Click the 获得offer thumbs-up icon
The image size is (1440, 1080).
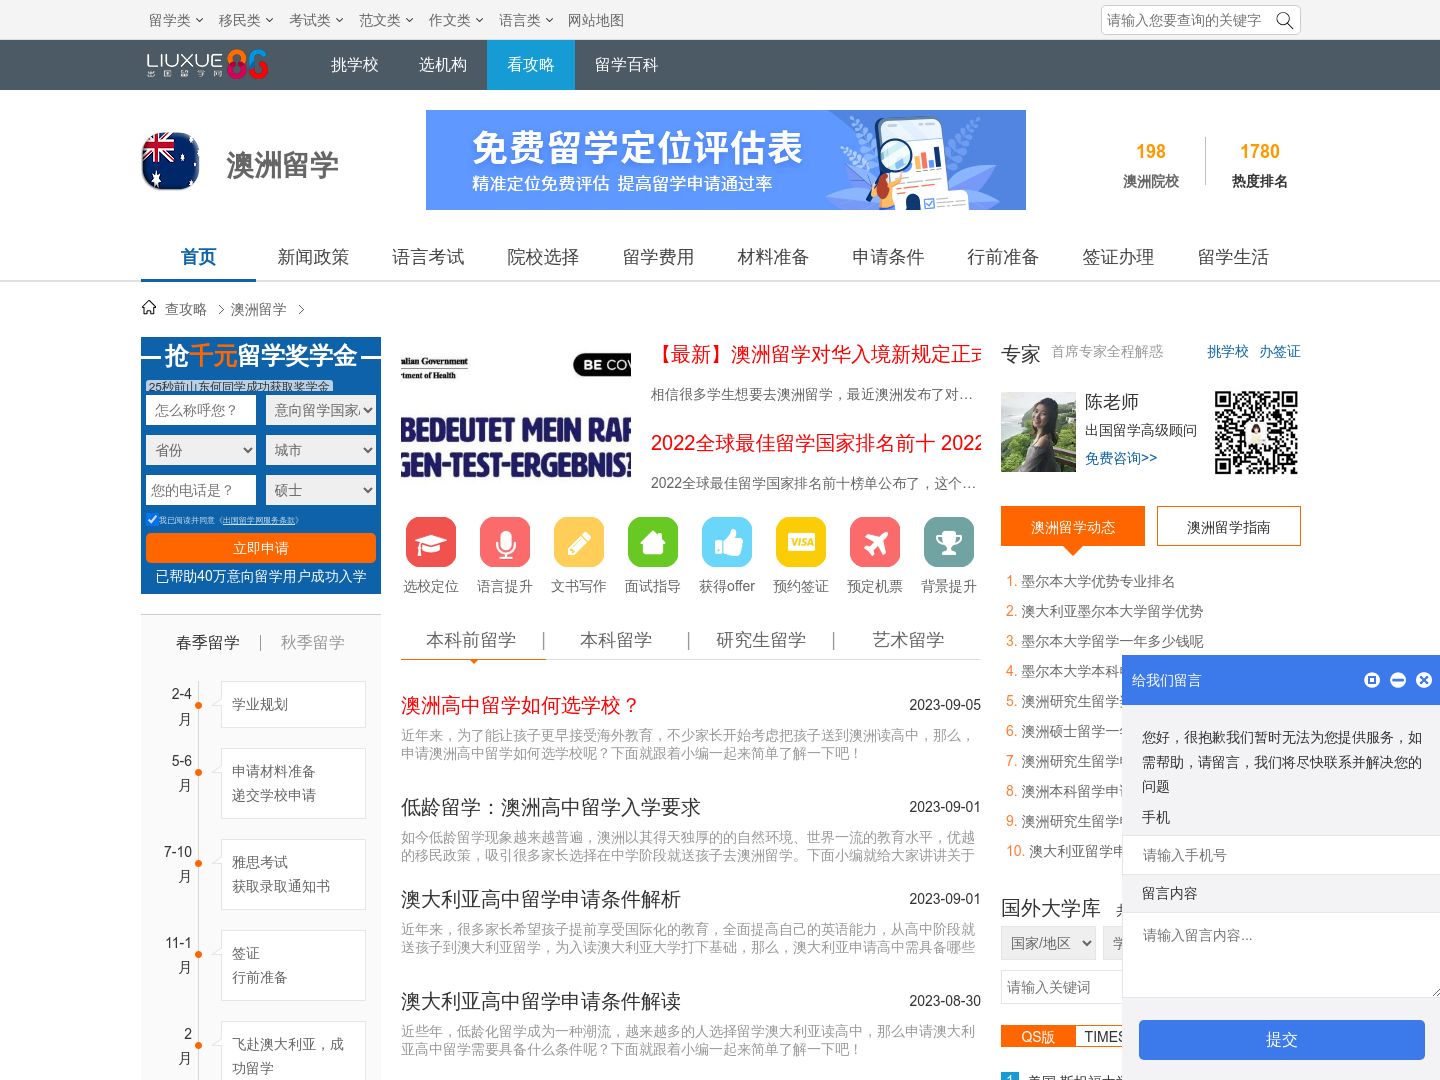click(727, 542)
